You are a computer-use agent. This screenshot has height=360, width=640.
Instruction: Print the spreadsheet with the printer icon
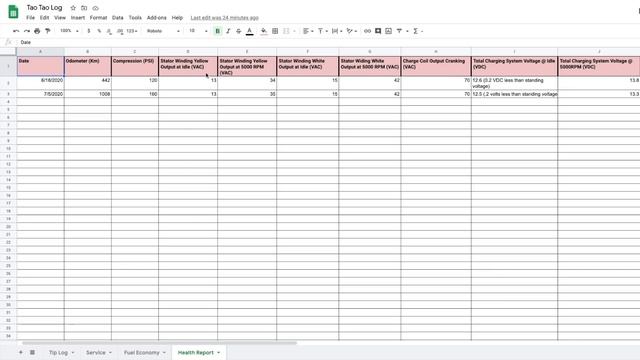tap(37, 31)
